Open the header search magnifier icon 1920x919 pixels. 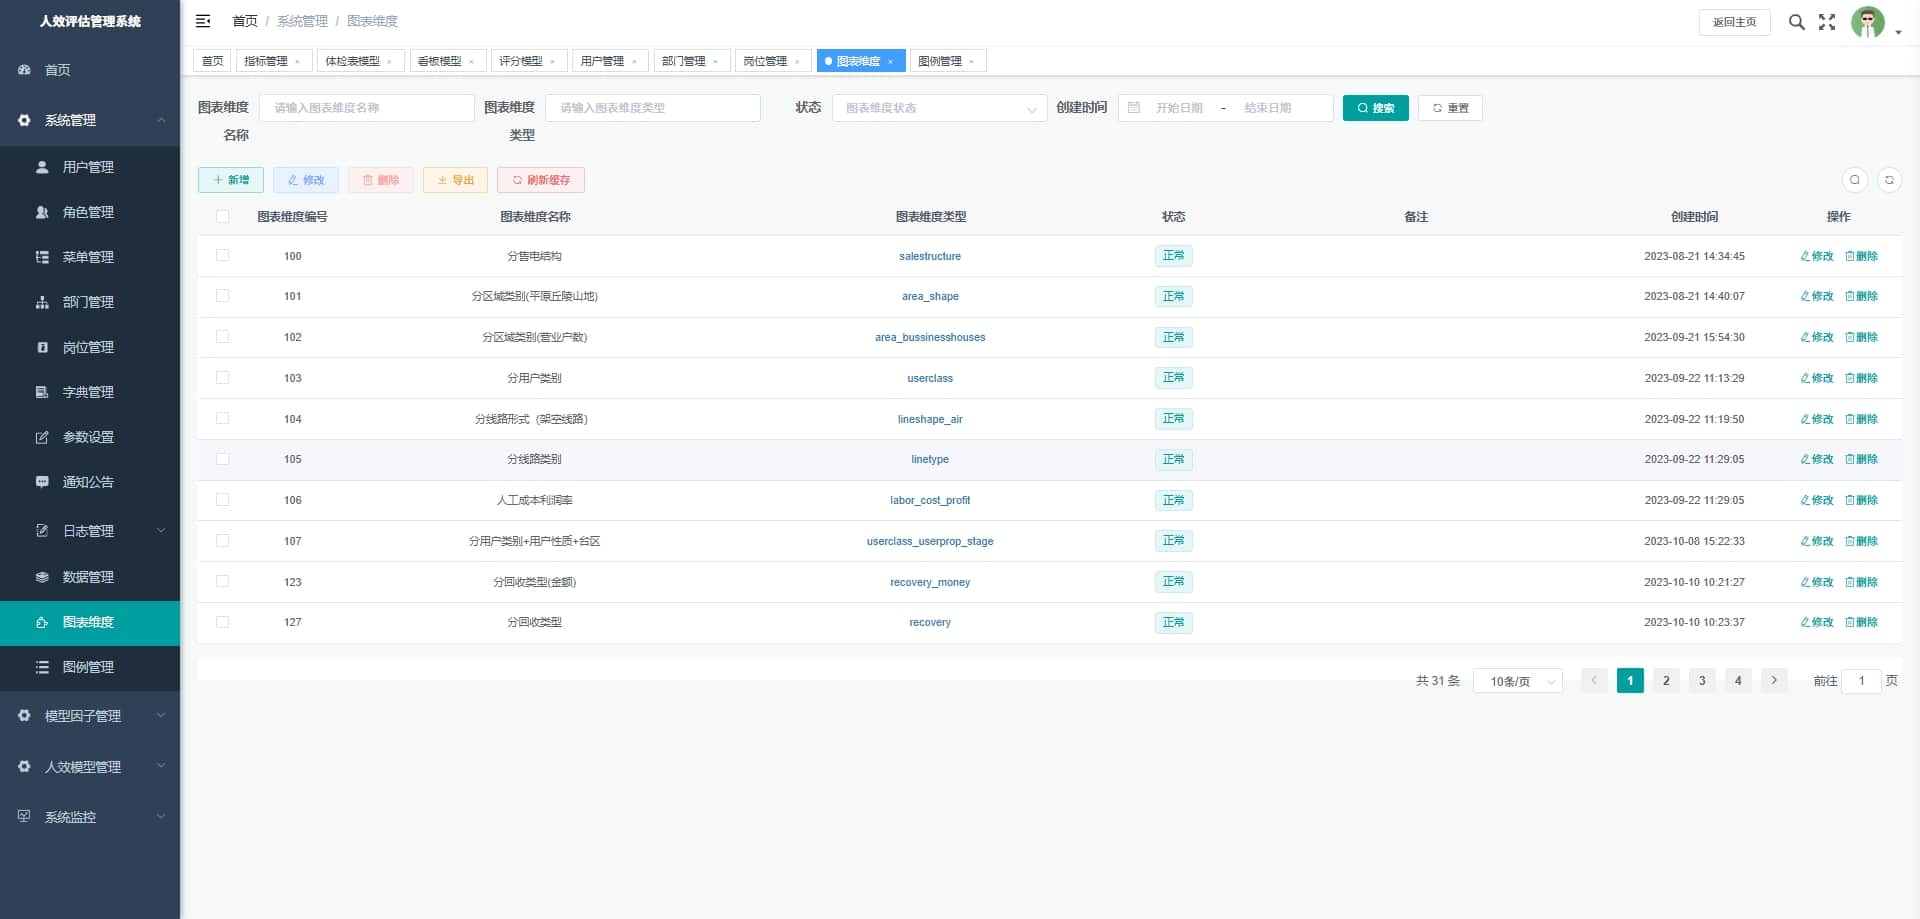tap(1797, 22)
